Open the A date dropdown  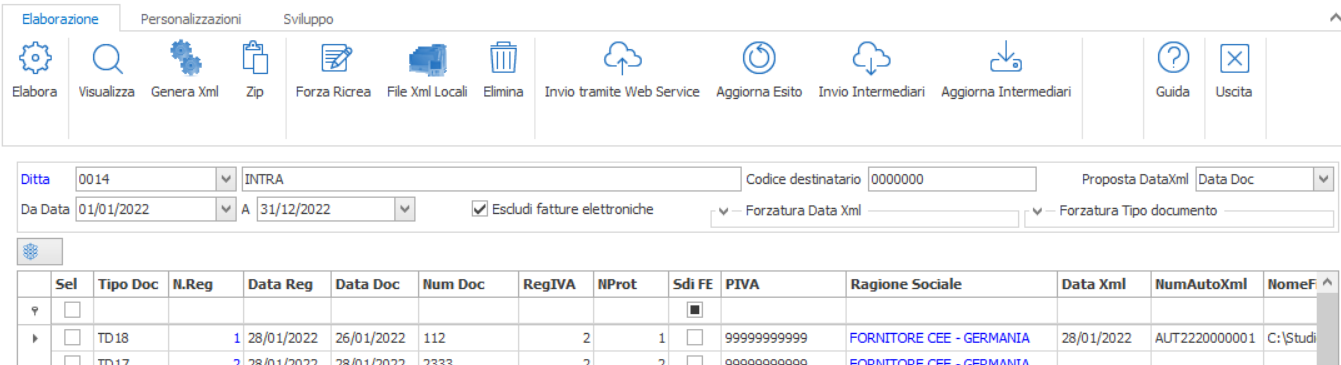[x=404, y=209]
